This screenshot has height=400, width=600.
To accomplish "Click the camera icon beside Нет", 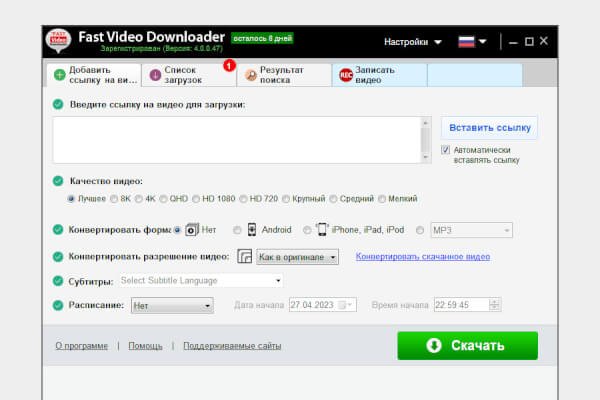I will click(x=192, y=230).
